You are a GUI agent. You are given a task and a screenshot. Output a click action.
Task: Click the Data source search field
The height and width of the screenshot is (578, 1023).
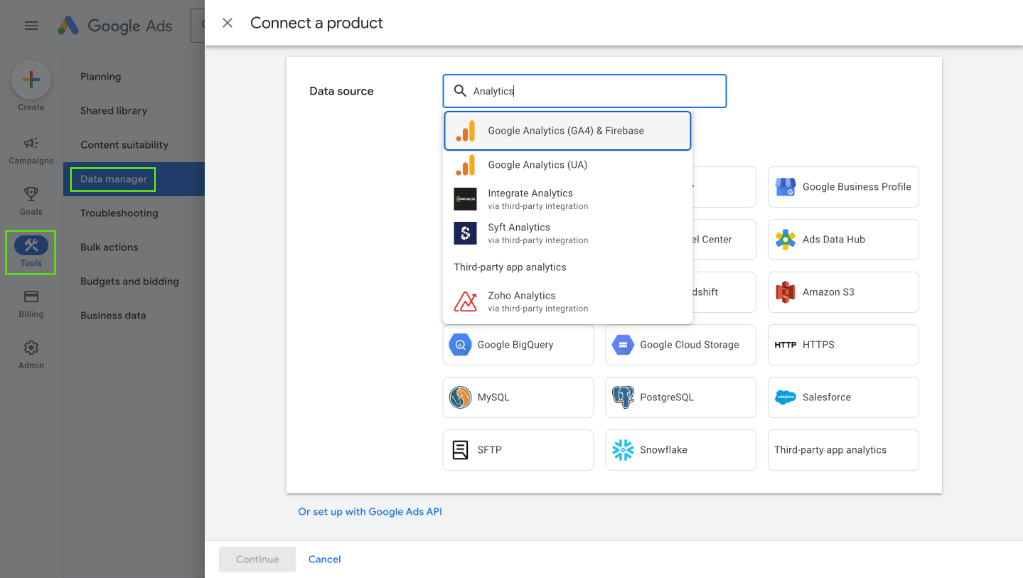[585, 91]
